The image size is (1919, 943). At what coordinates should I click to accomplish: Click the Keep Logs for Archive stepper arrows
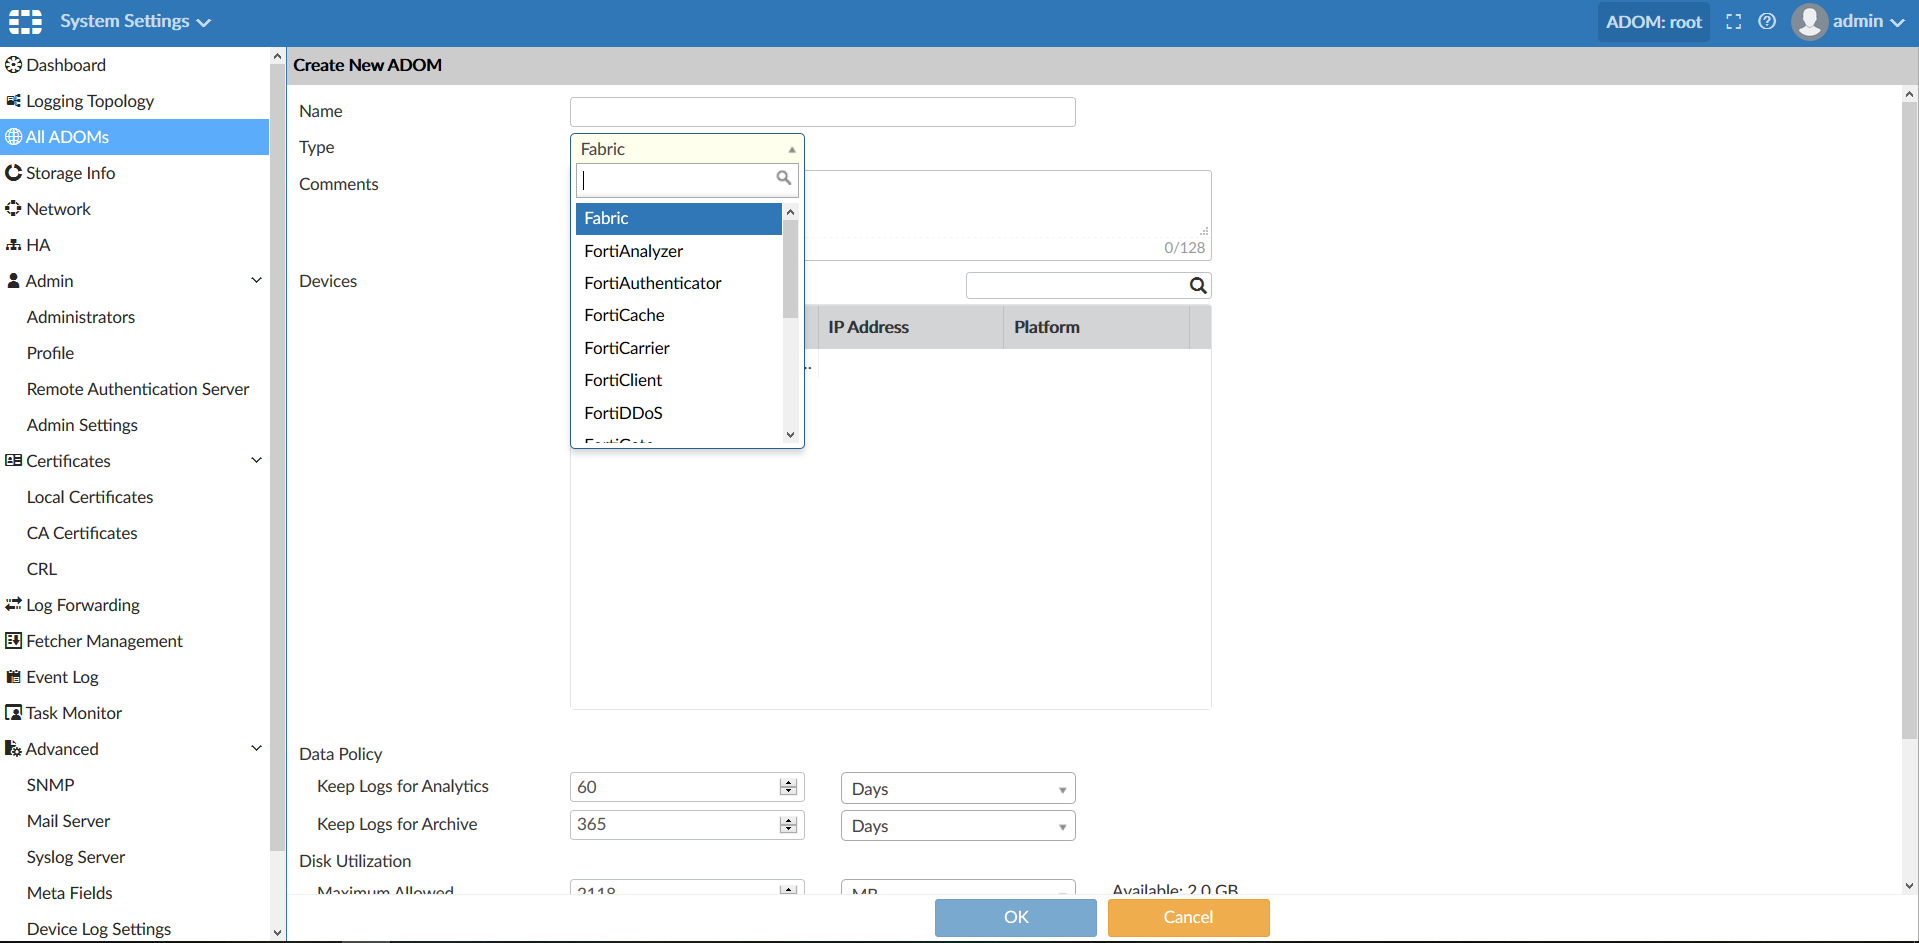789,825
